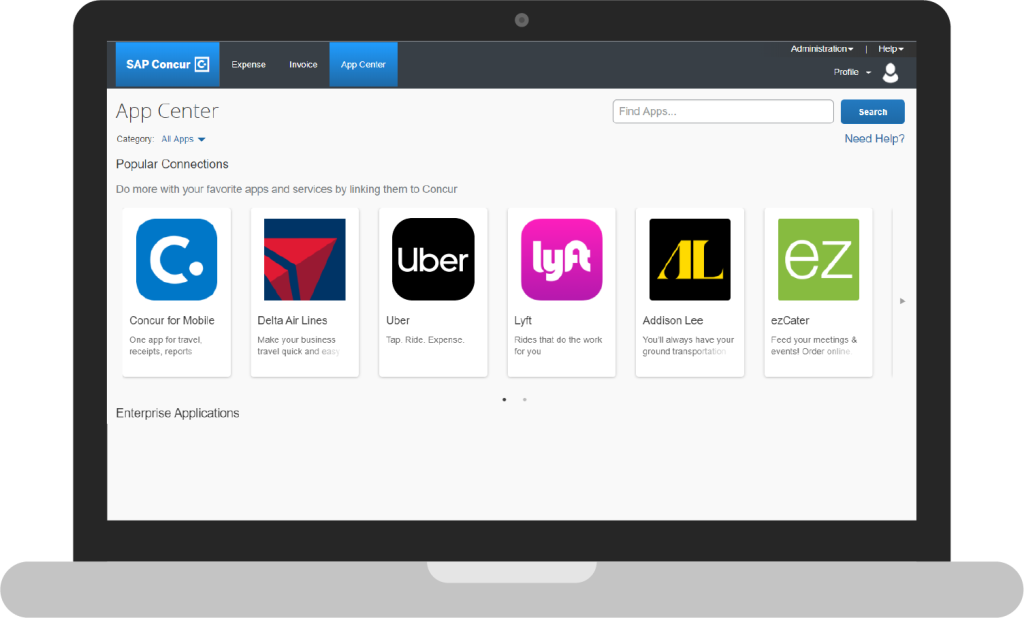Expand the Profile dropdown
The image size is (1024, 618).
click(852, 72)
